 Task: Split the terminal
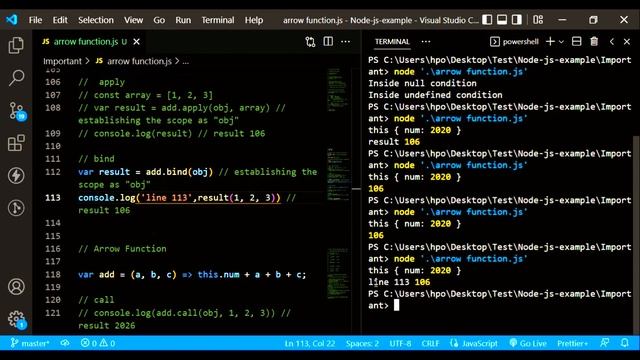577,42
